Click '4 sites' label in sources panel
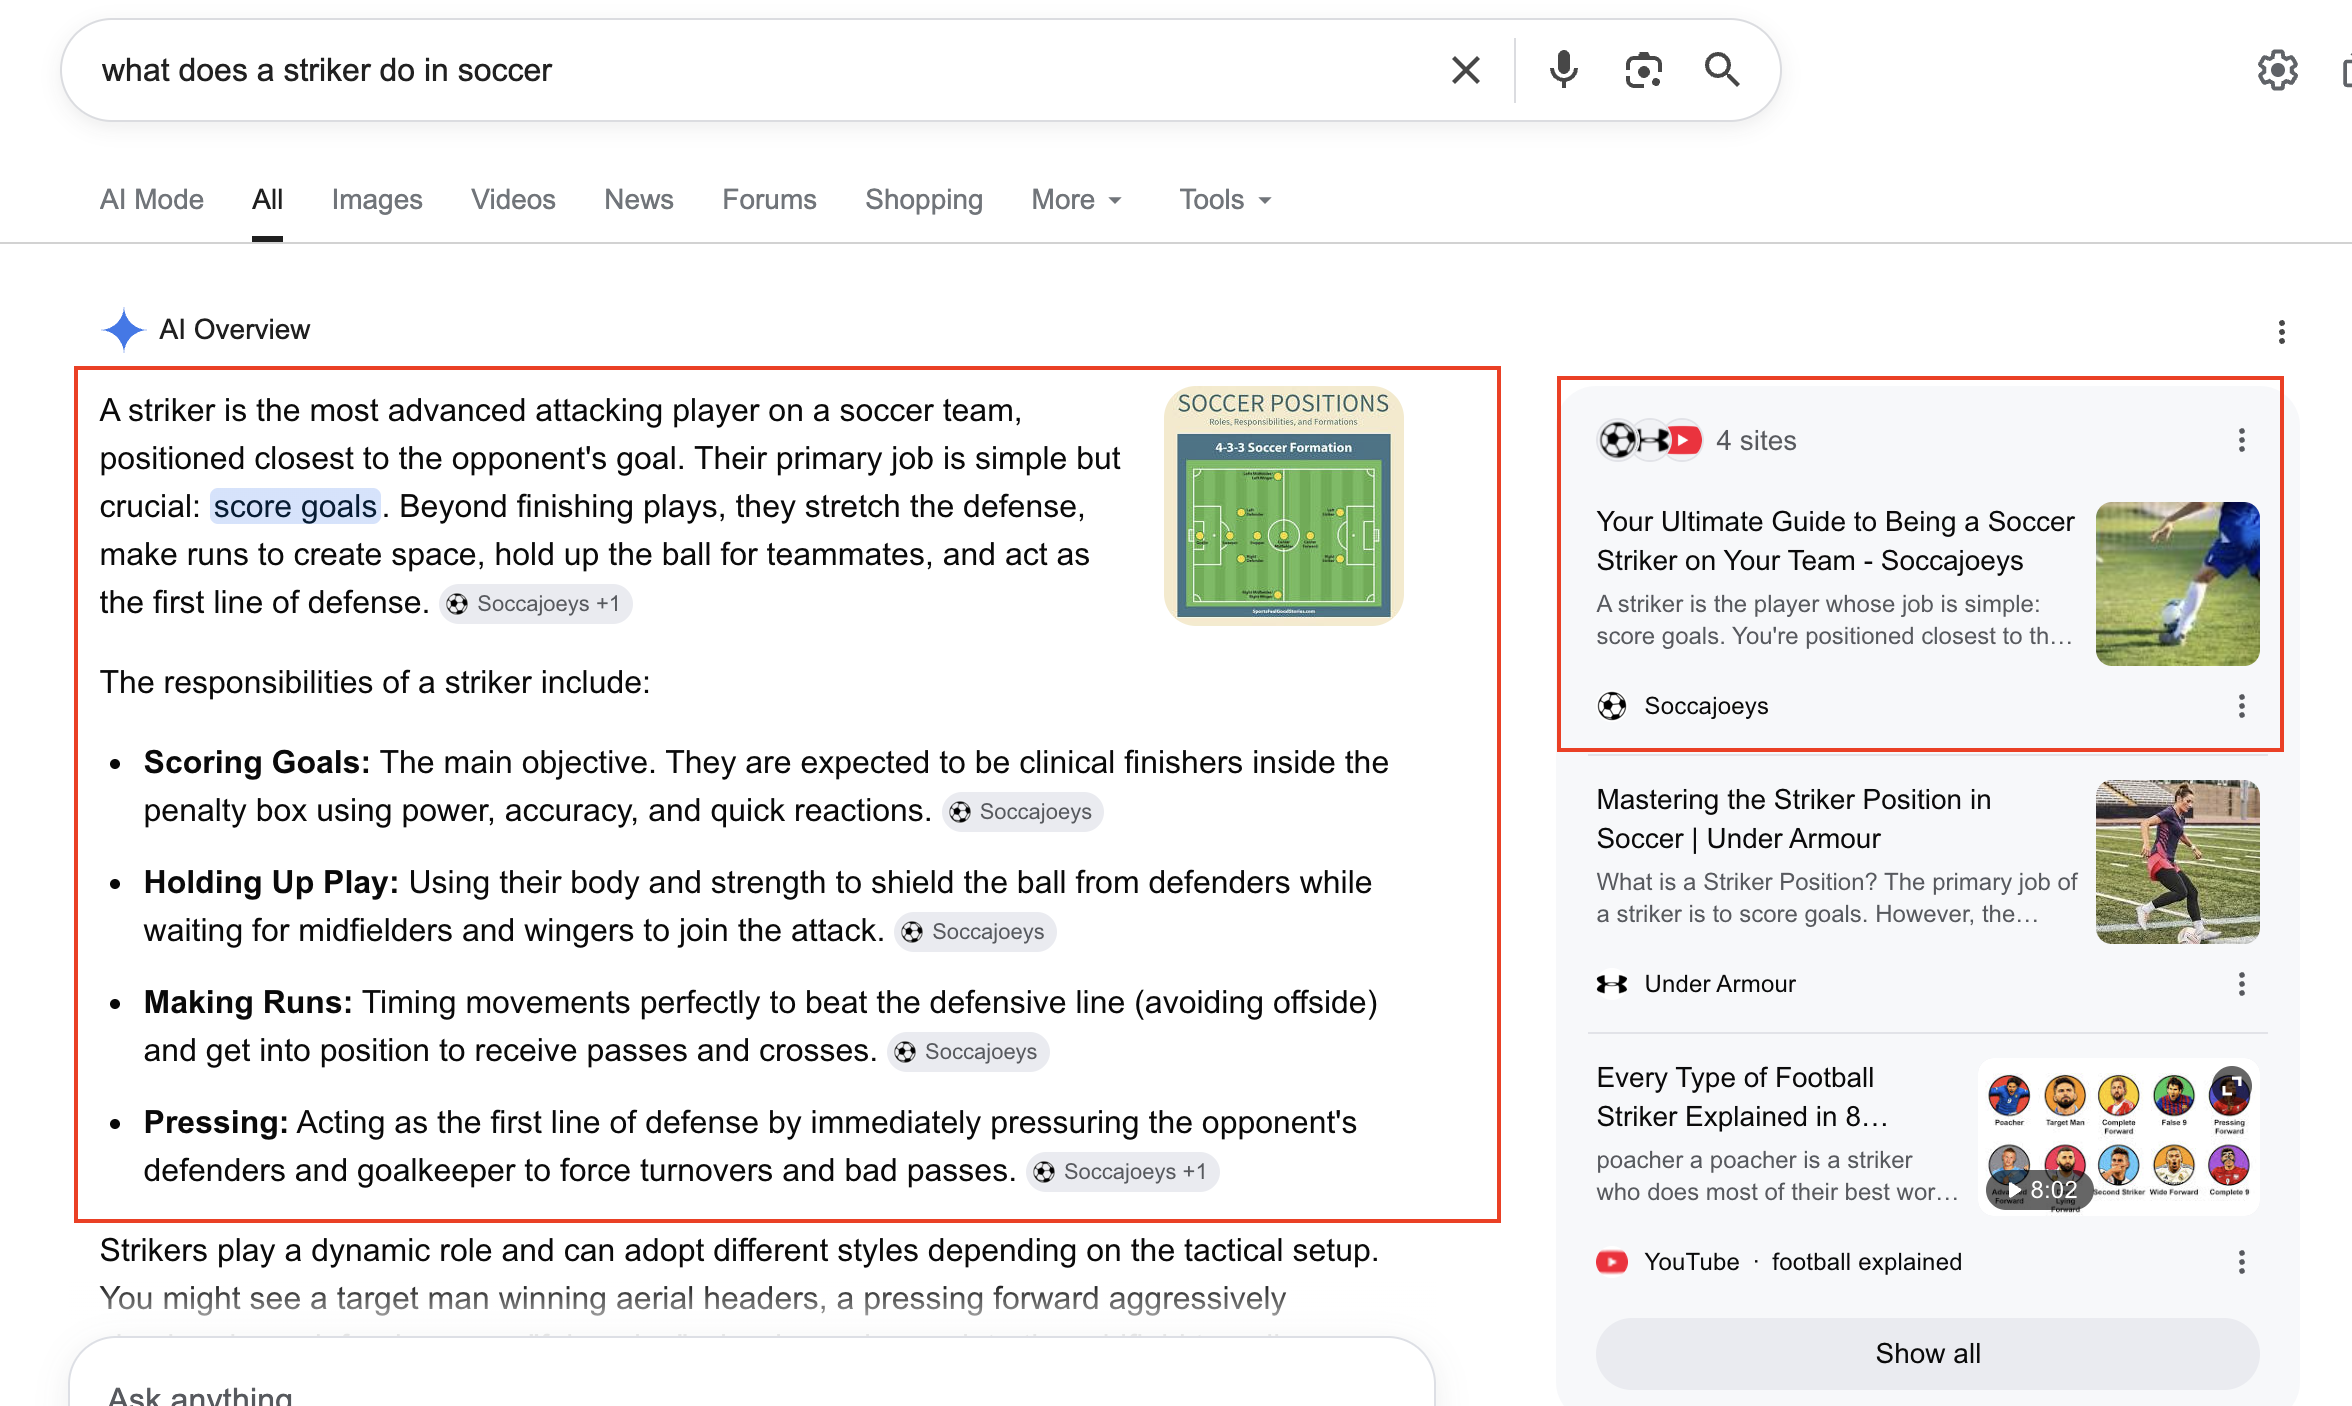The image size is (2352, 1406). (x=1756, y=440)
